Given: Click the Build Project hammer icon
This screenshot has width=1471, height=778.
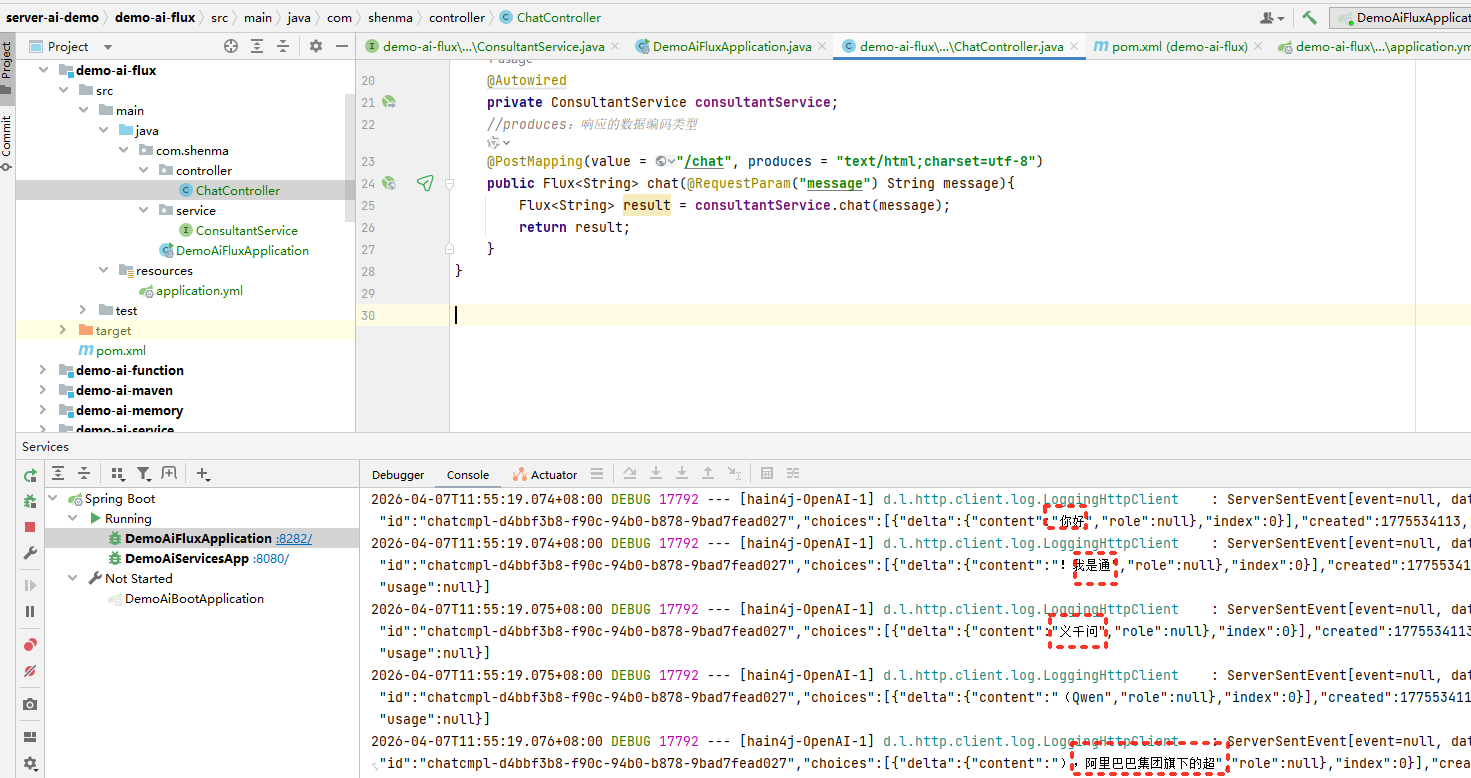Looking at the screenshot, I should [x=1309, y=18].
